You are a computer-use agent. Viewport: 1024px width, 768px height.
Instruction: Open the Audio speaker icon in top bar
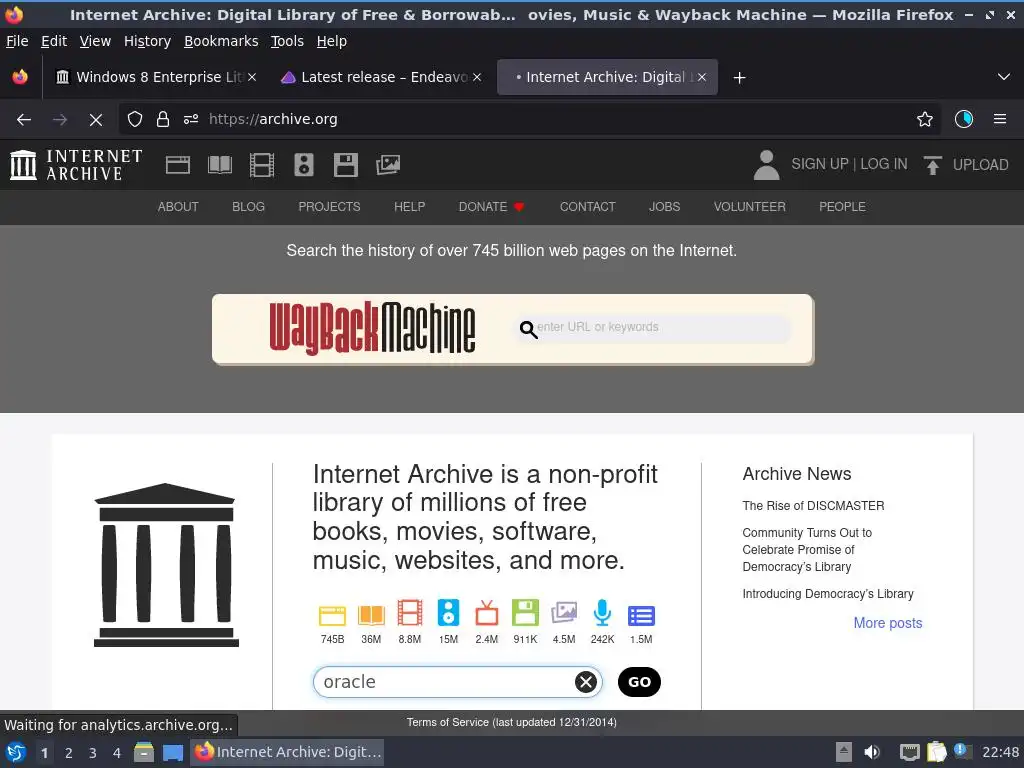coord(304,165)
